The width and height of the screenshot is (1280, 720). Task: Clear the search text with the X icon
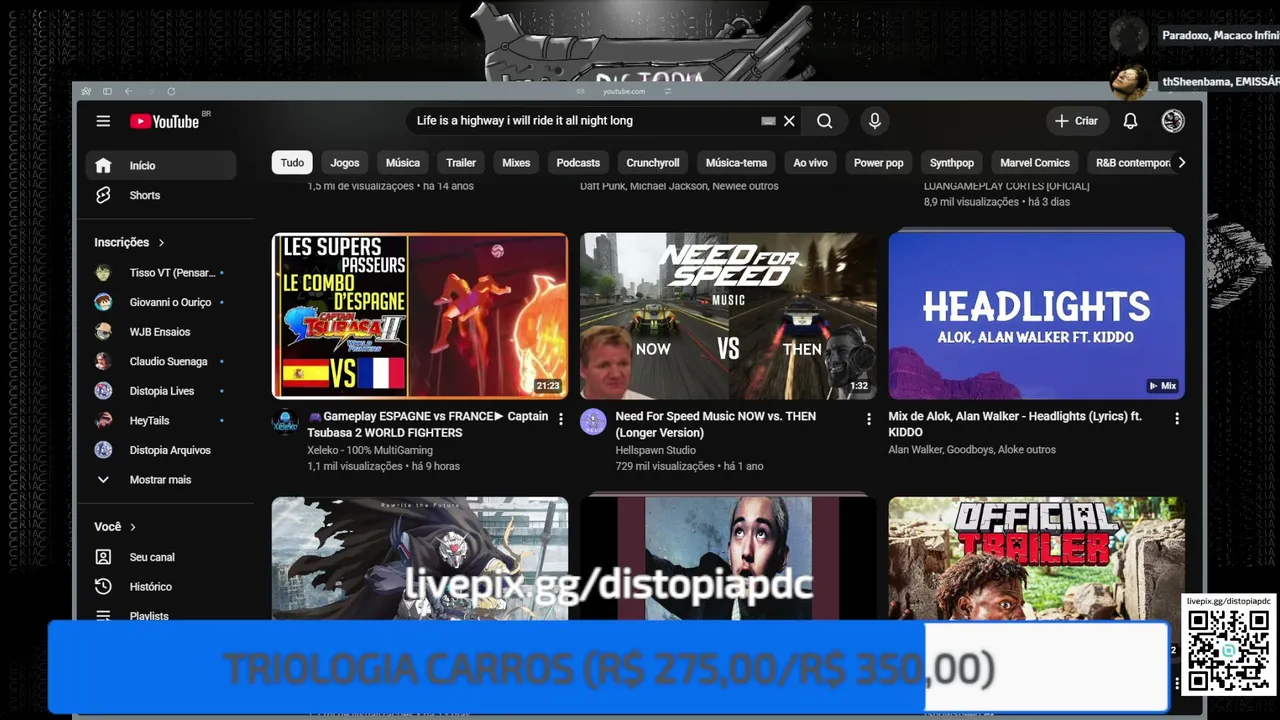789,121
